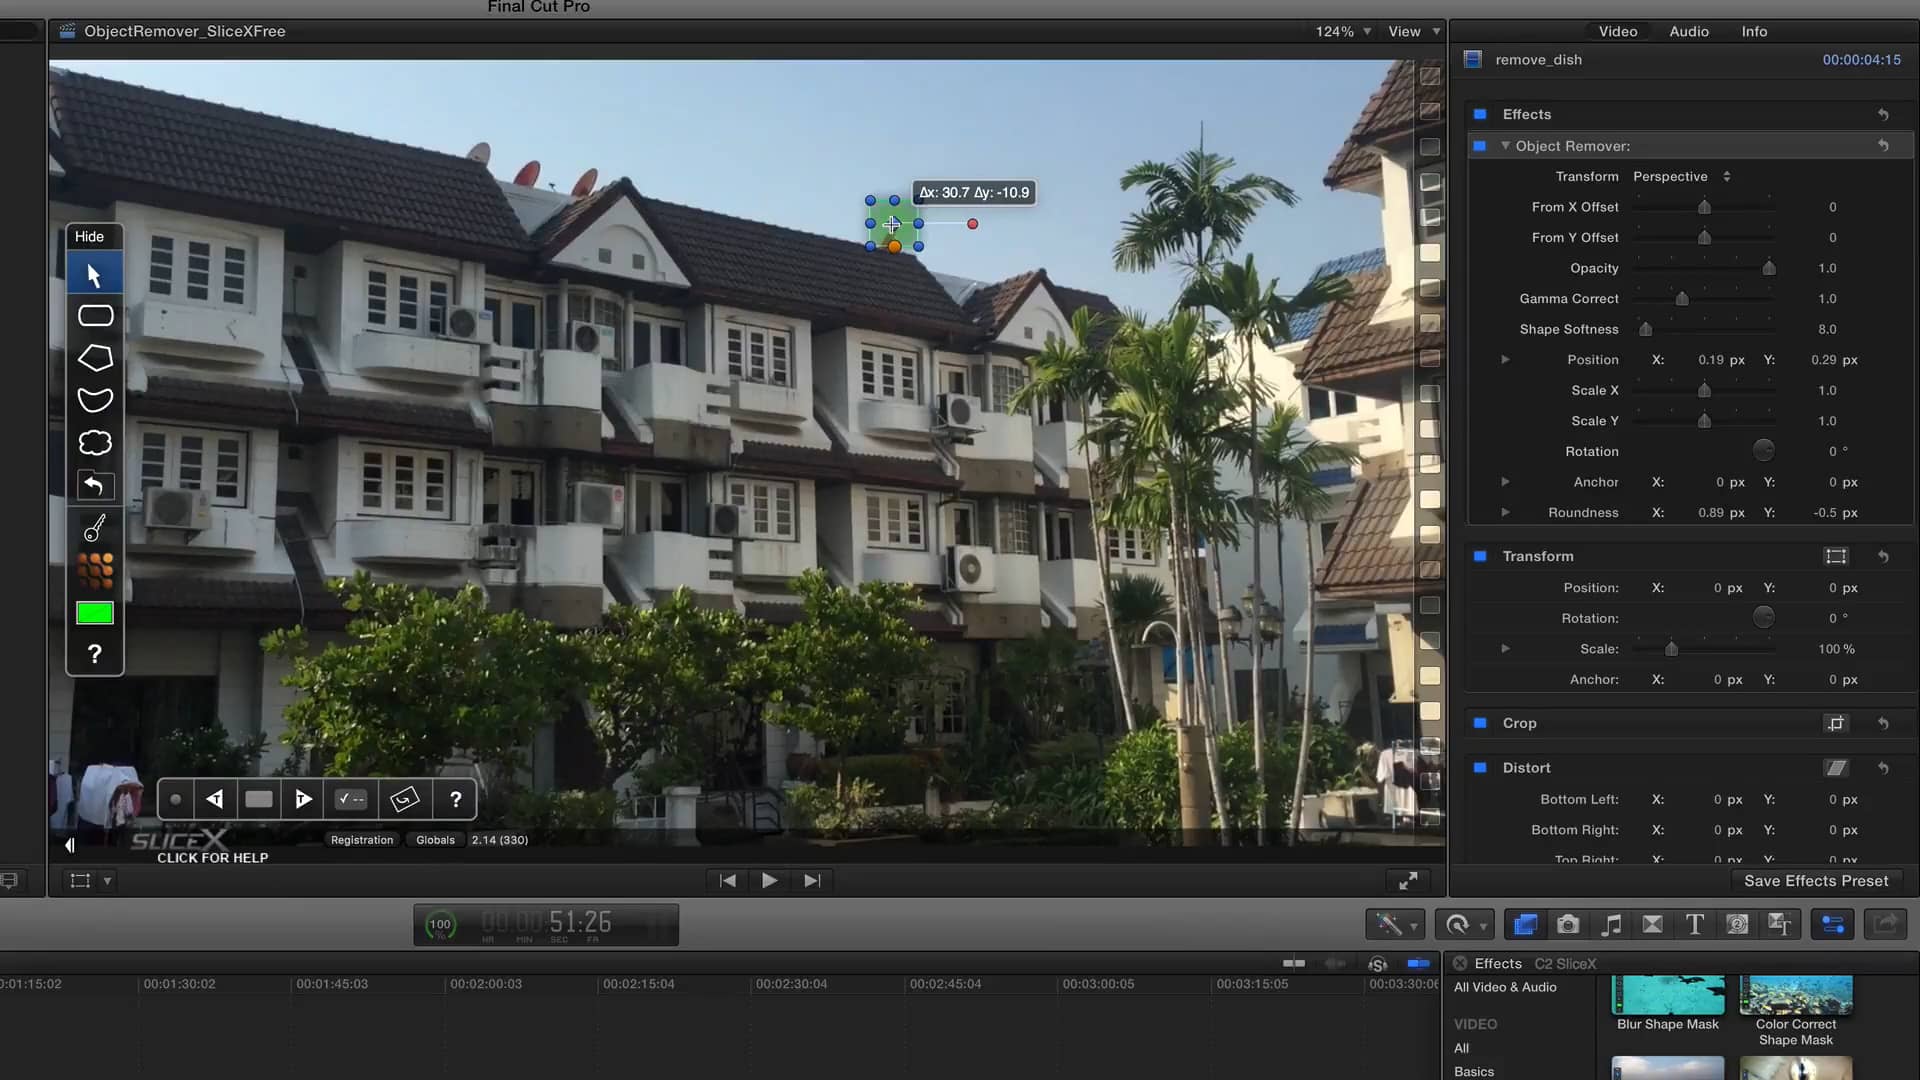Select the rectangle shape mask tool
Viewport: 1920px width, 1080px height.
click(94, 314)
